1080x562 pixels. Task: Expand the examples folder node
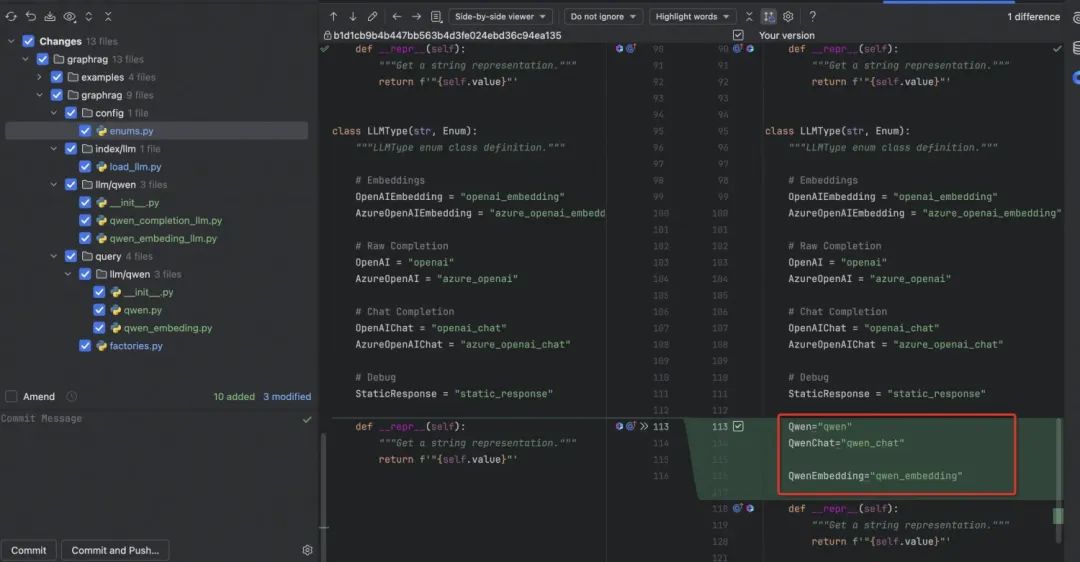(41, 77)
